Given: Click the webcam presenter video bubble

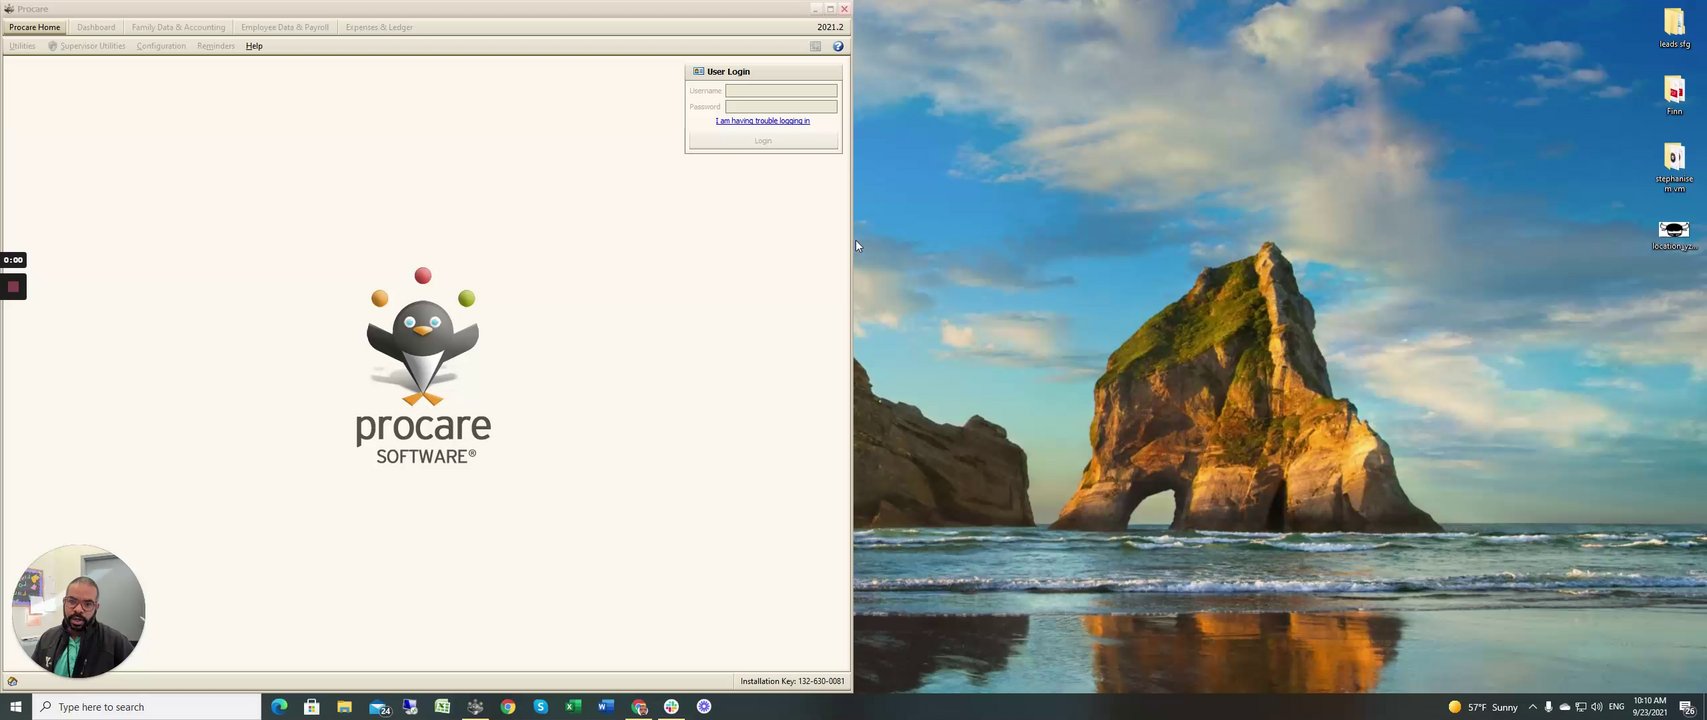Looking at the screenshot, I should (78, 611).
